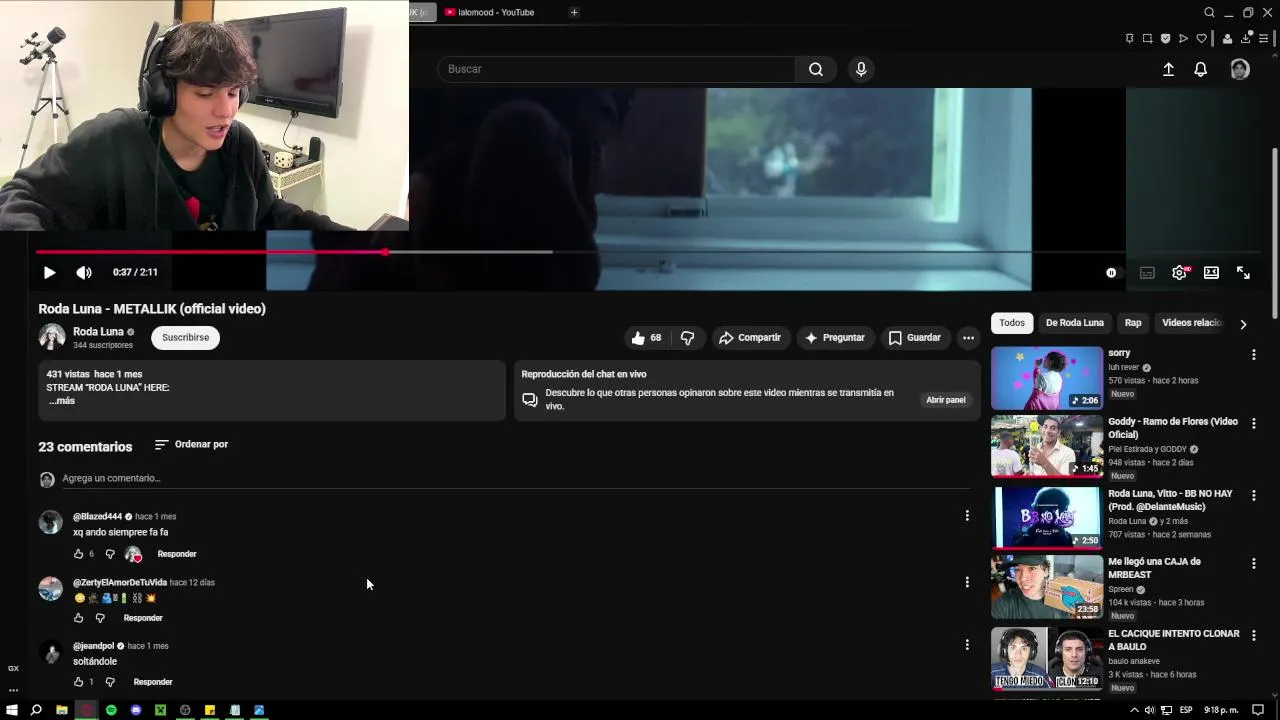The image size is (1280, 720).
Task: Select the Rap filter chip
Action: tap(1133, 323)
